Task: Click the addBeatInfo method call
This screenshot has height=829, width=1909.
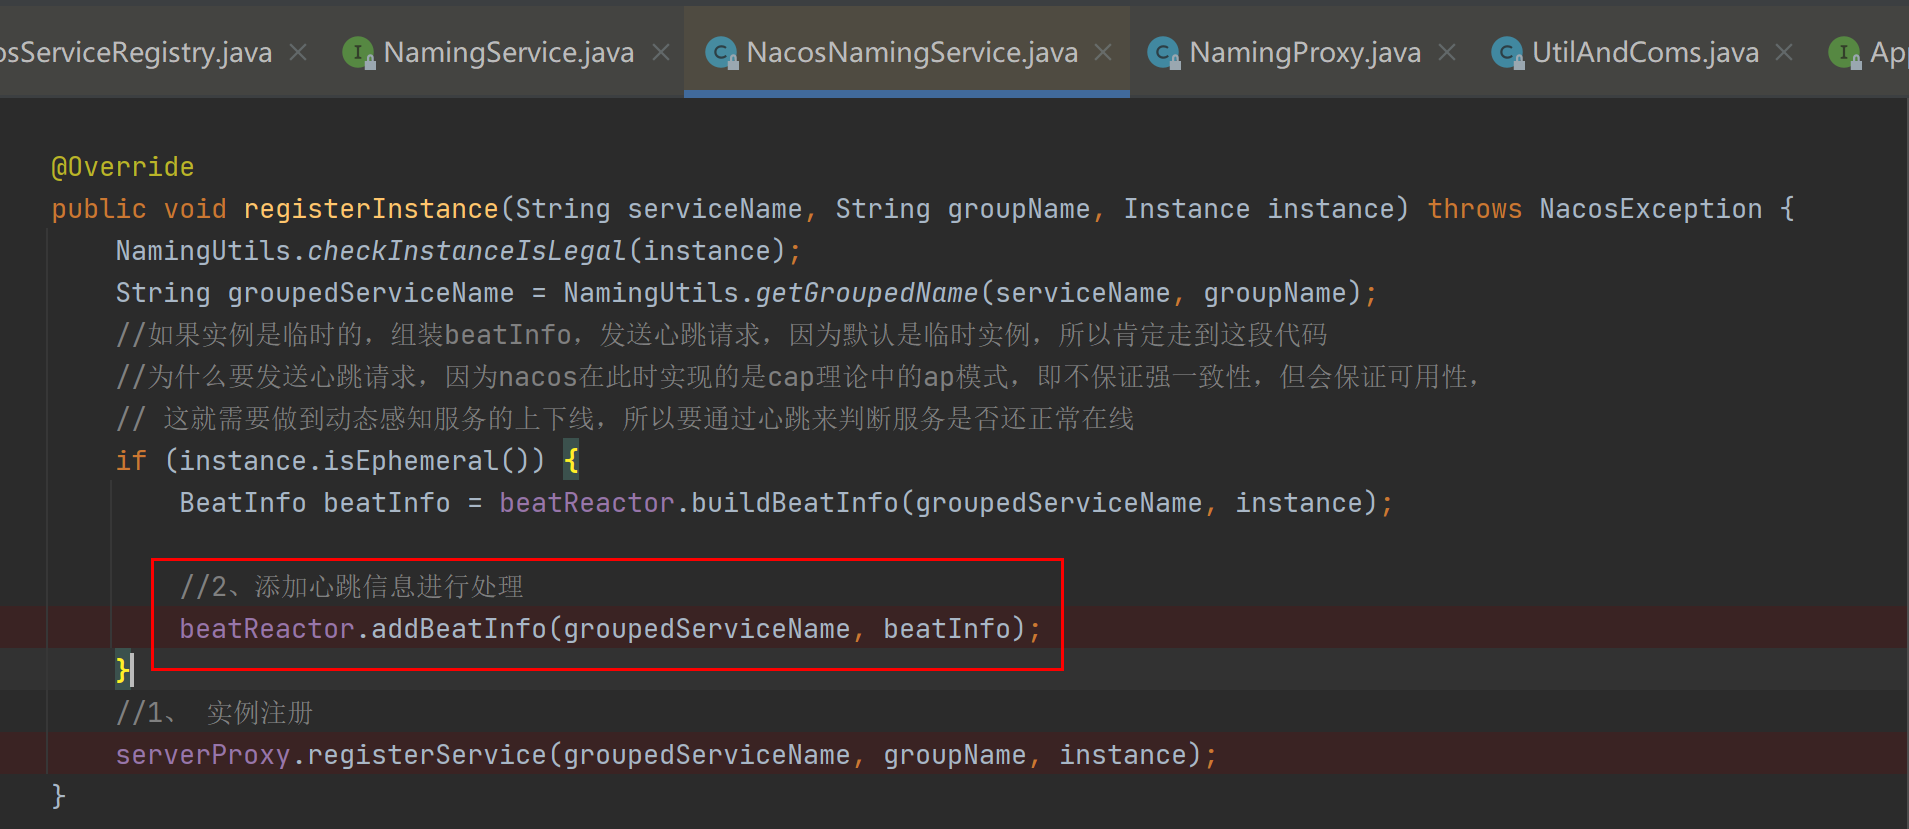Action: 459,629
